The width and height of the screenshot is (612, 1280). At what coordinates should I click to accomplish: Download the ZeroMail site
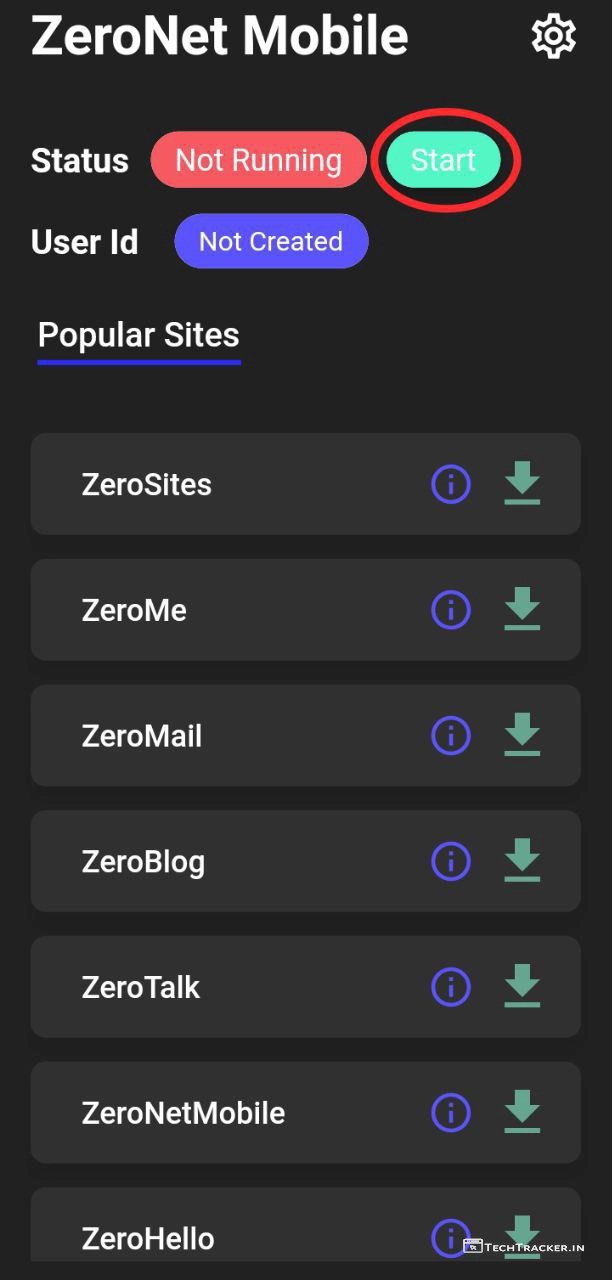tap(522, 736)
